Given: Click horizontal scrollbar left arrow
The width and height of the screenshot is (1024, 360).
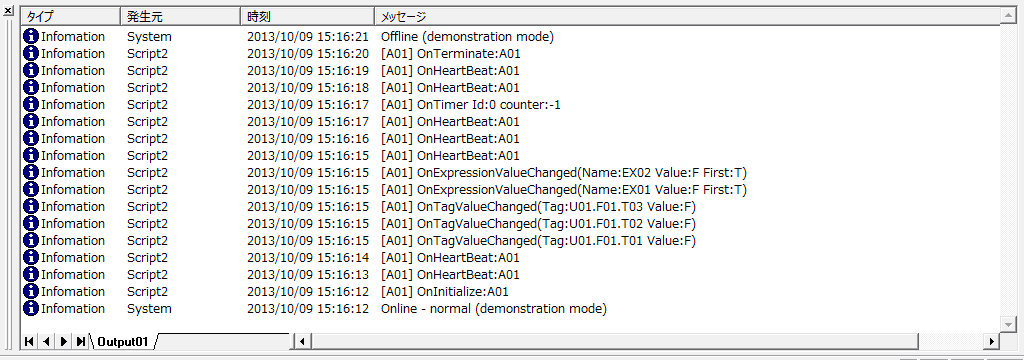Looking at the screenshot, I should tap(302, 341).
